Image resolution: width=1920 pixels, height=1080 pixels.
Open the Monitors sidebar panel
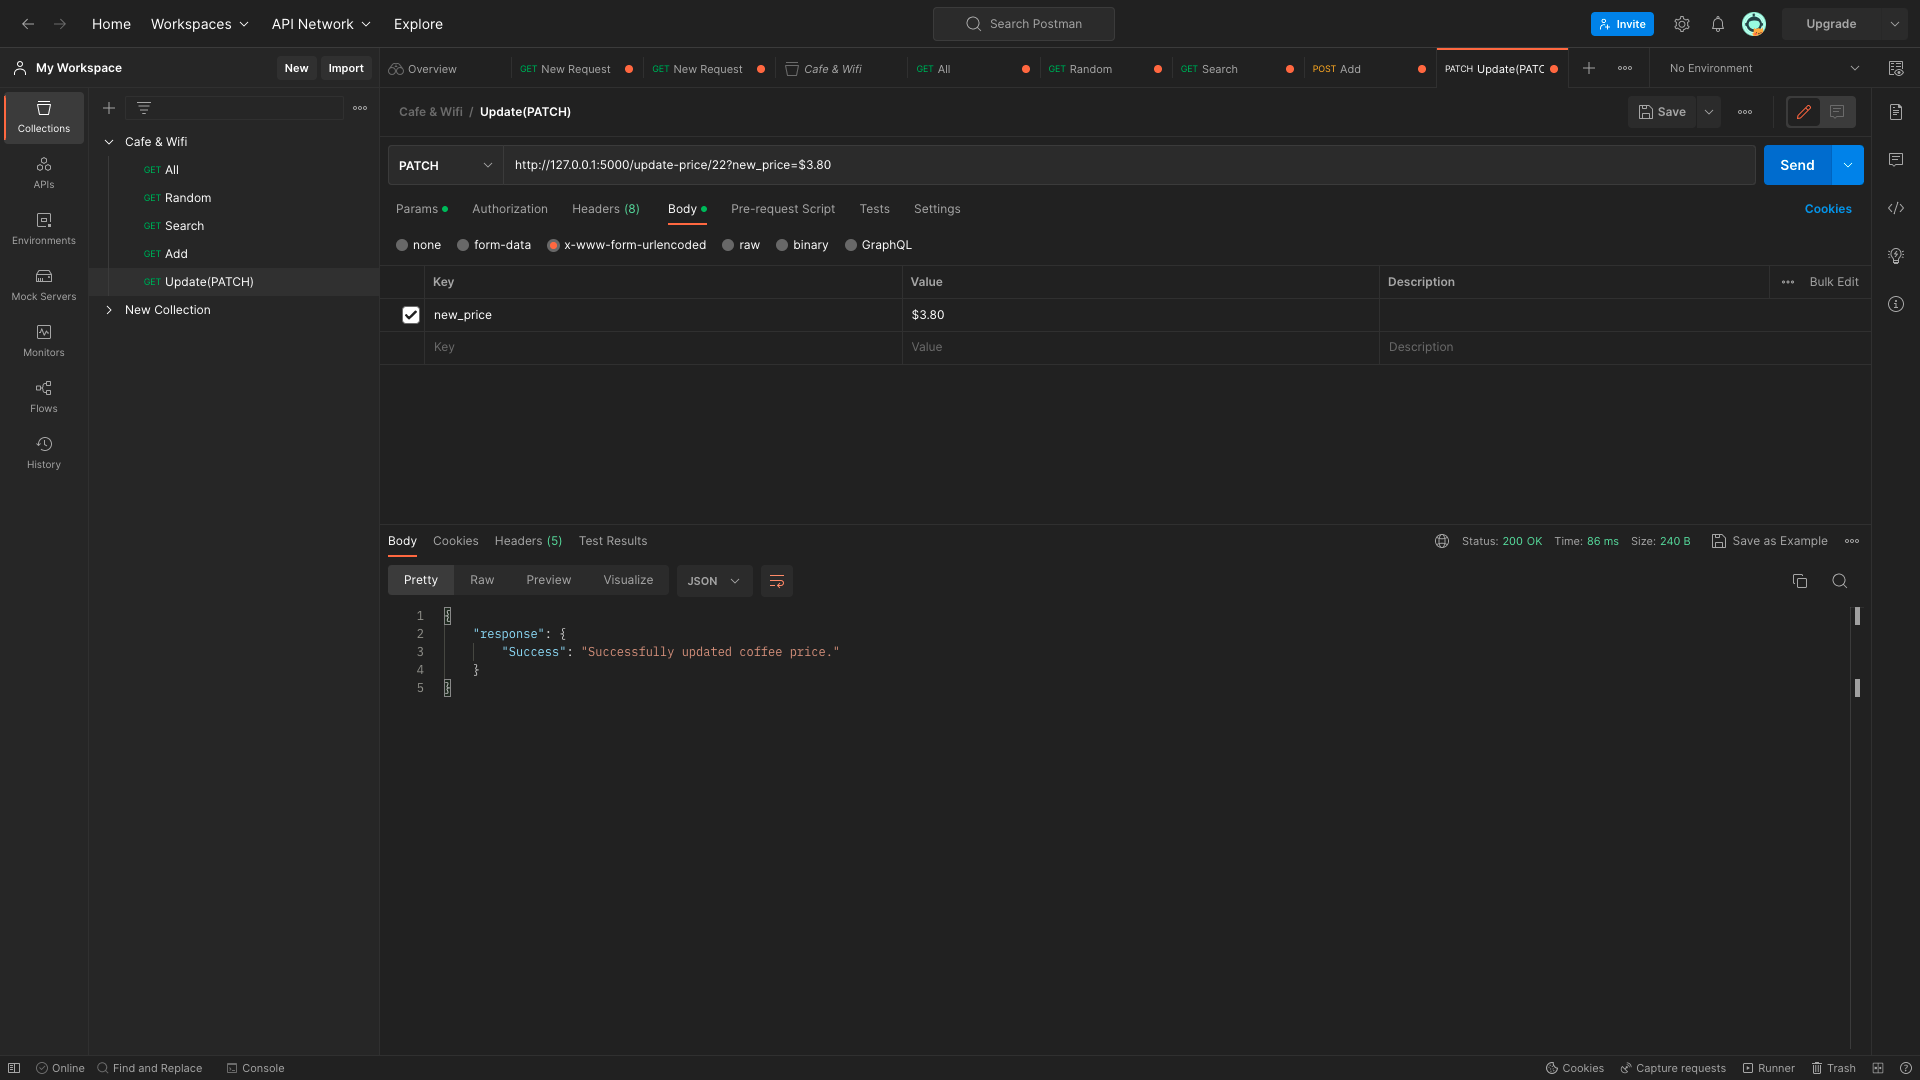43,340
